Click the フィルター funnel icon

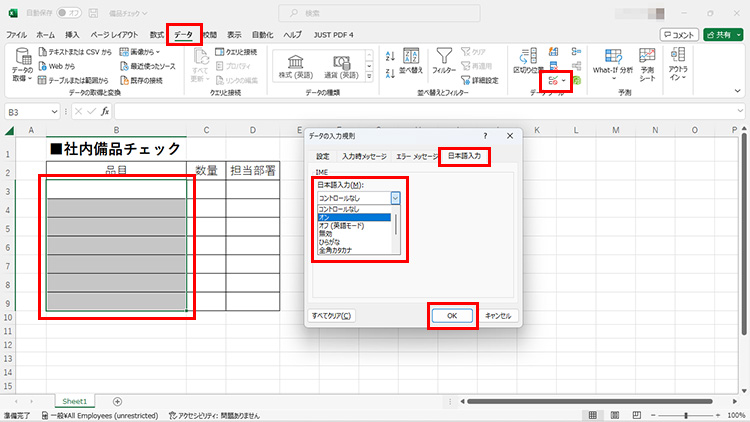pyautogui.click(x=444, y=61)
